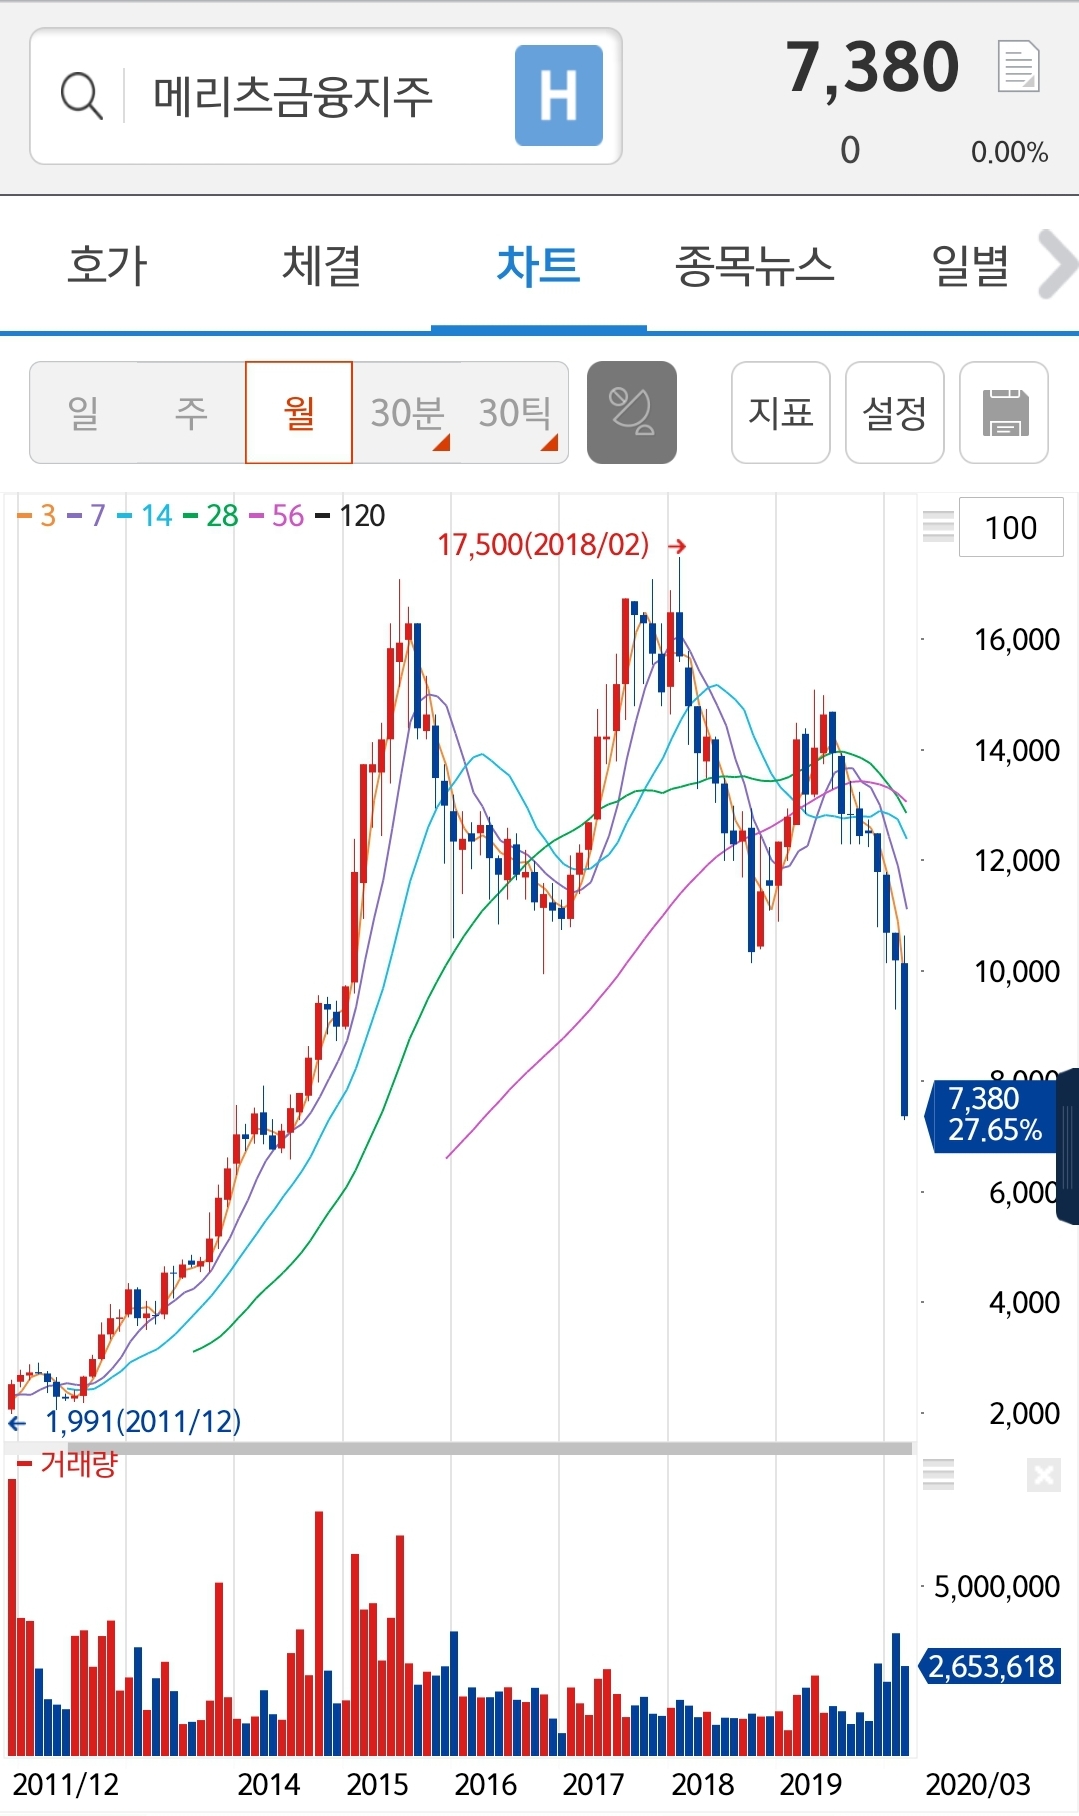
Task: Tap the 1,991(2011/12) low price label
Action: [x=143, y=1421]
